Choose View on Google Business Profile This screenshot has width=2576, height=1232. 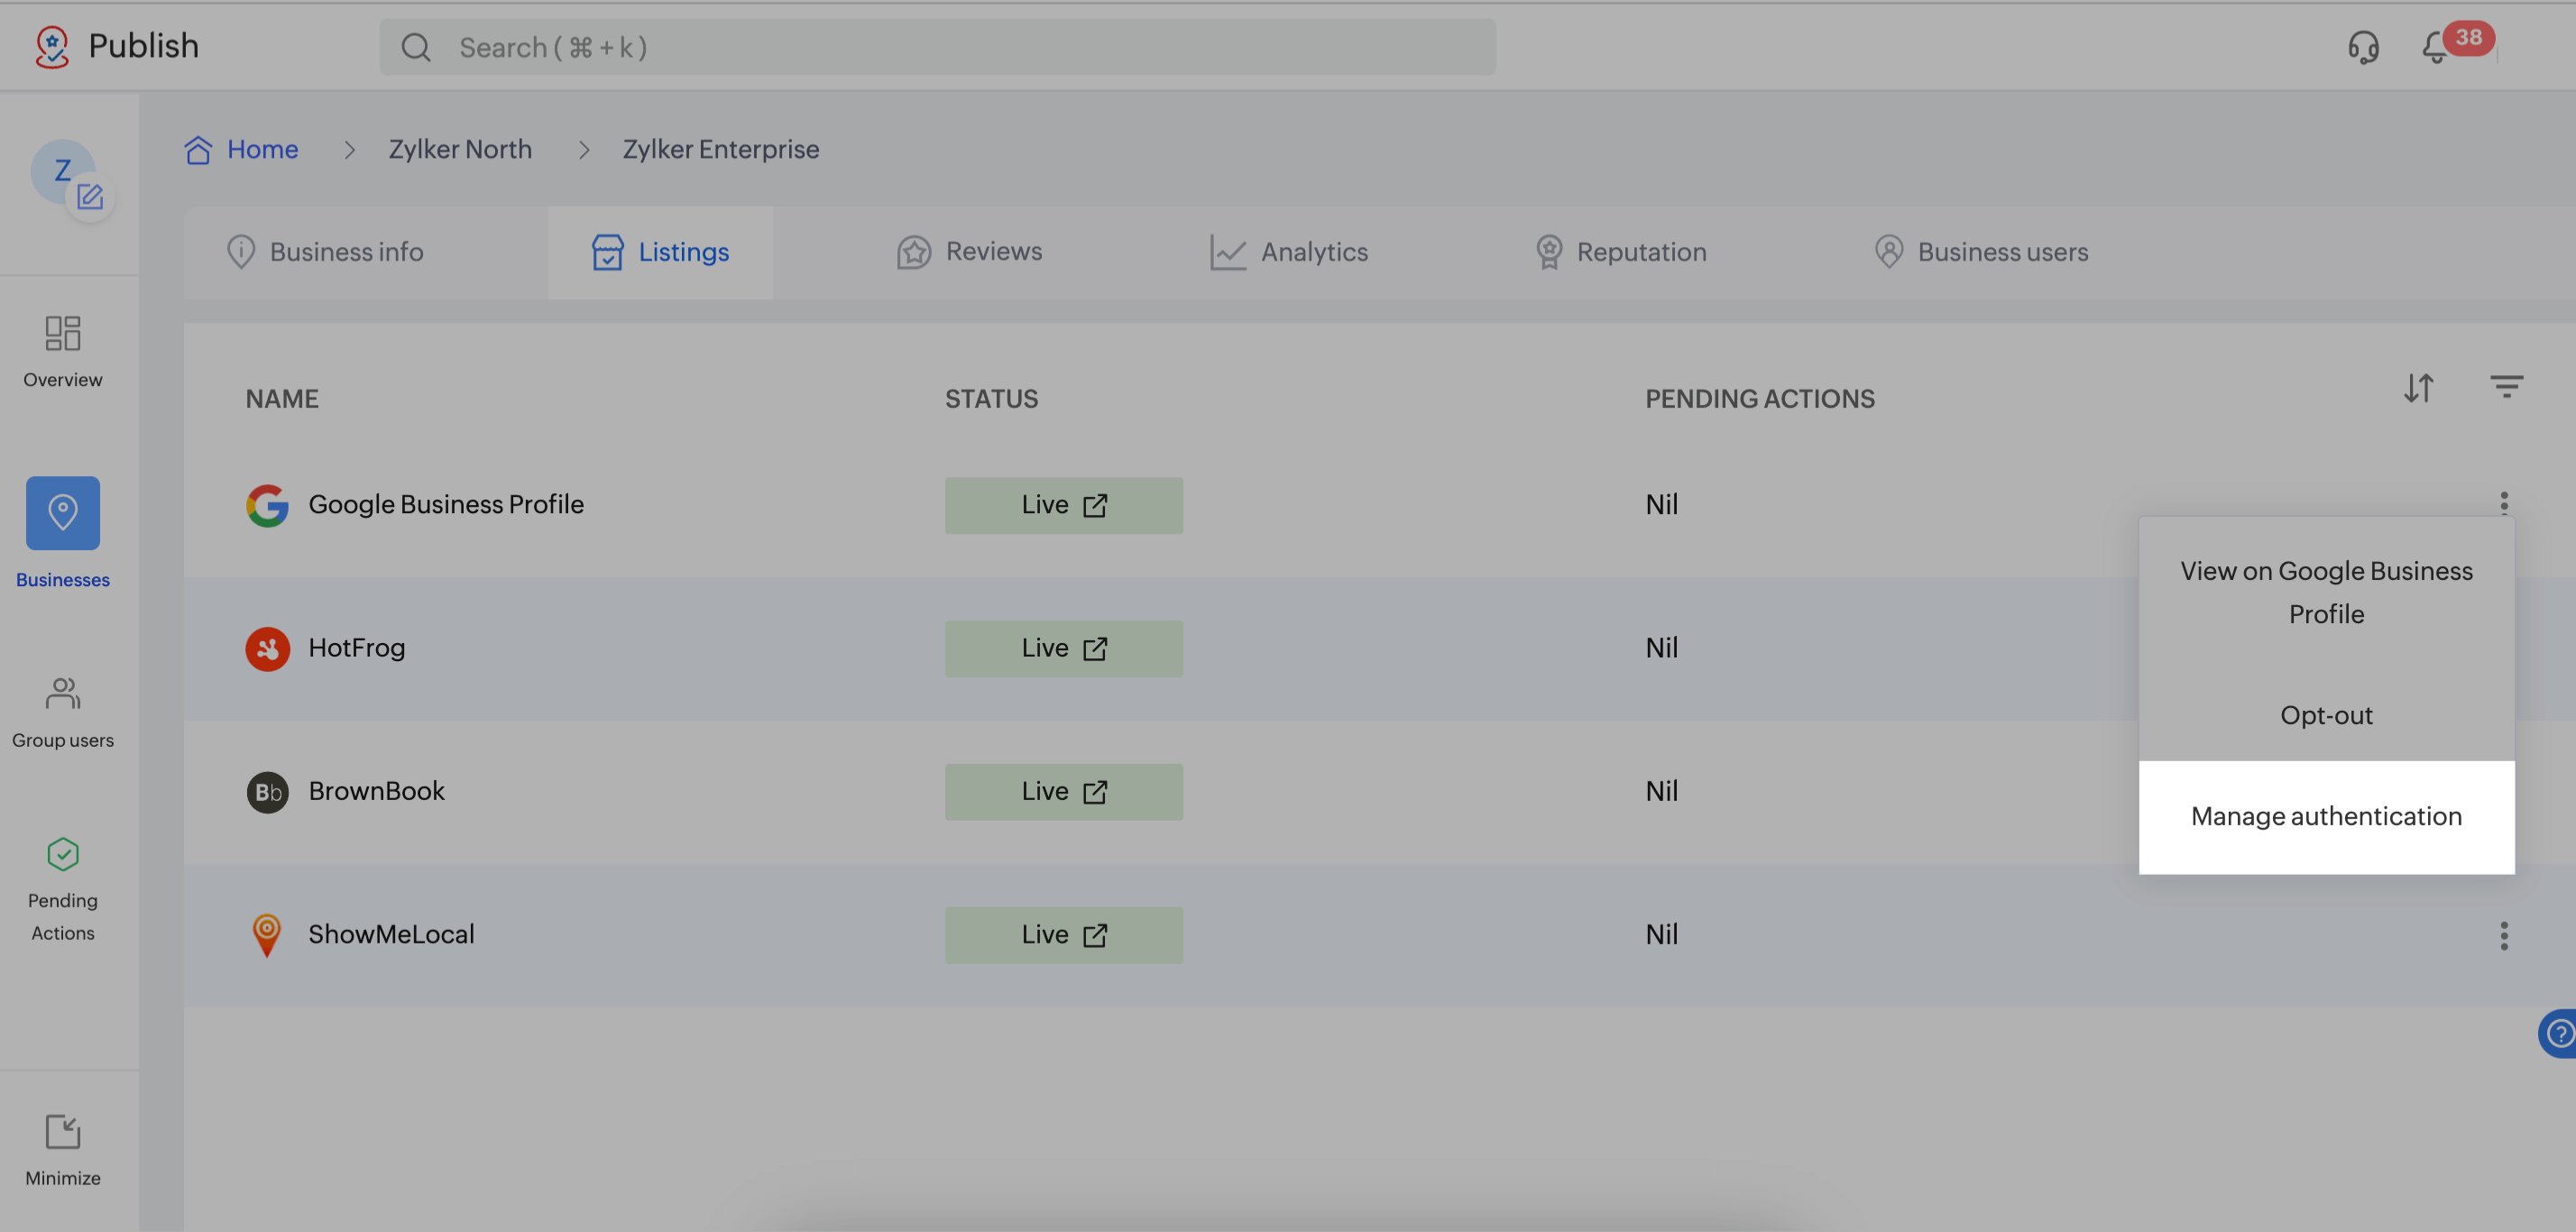2326,592
